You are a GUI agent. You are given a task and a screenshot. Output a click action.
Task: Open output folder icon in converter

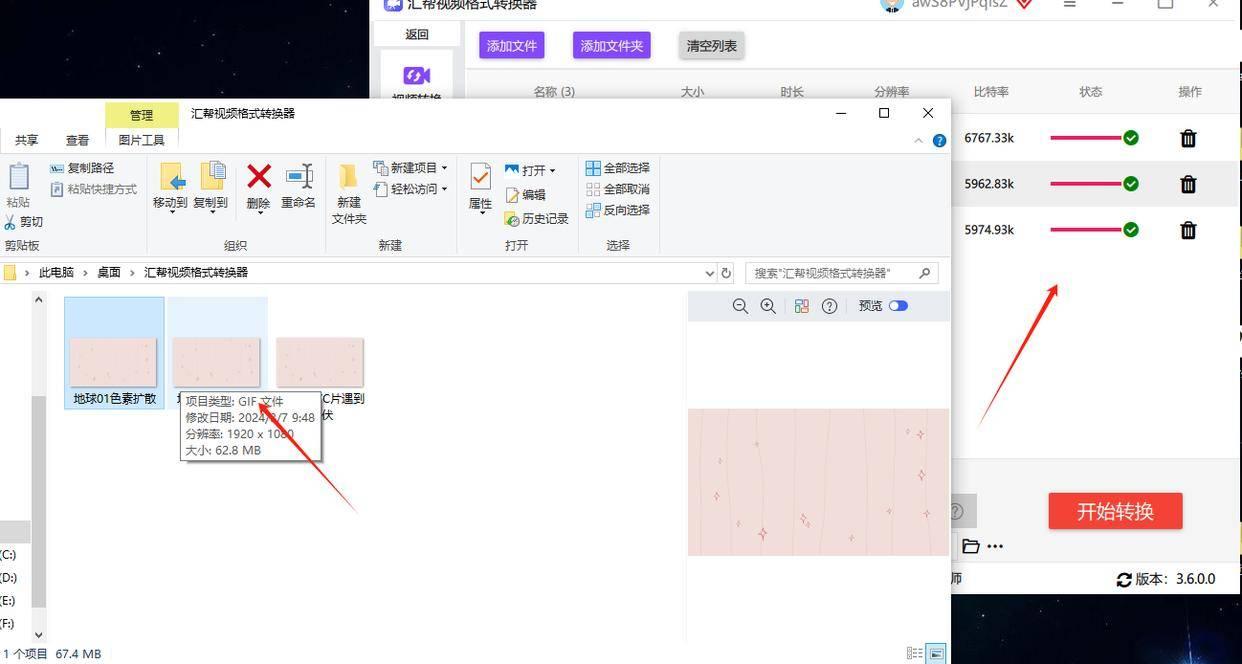pos(970,546)
